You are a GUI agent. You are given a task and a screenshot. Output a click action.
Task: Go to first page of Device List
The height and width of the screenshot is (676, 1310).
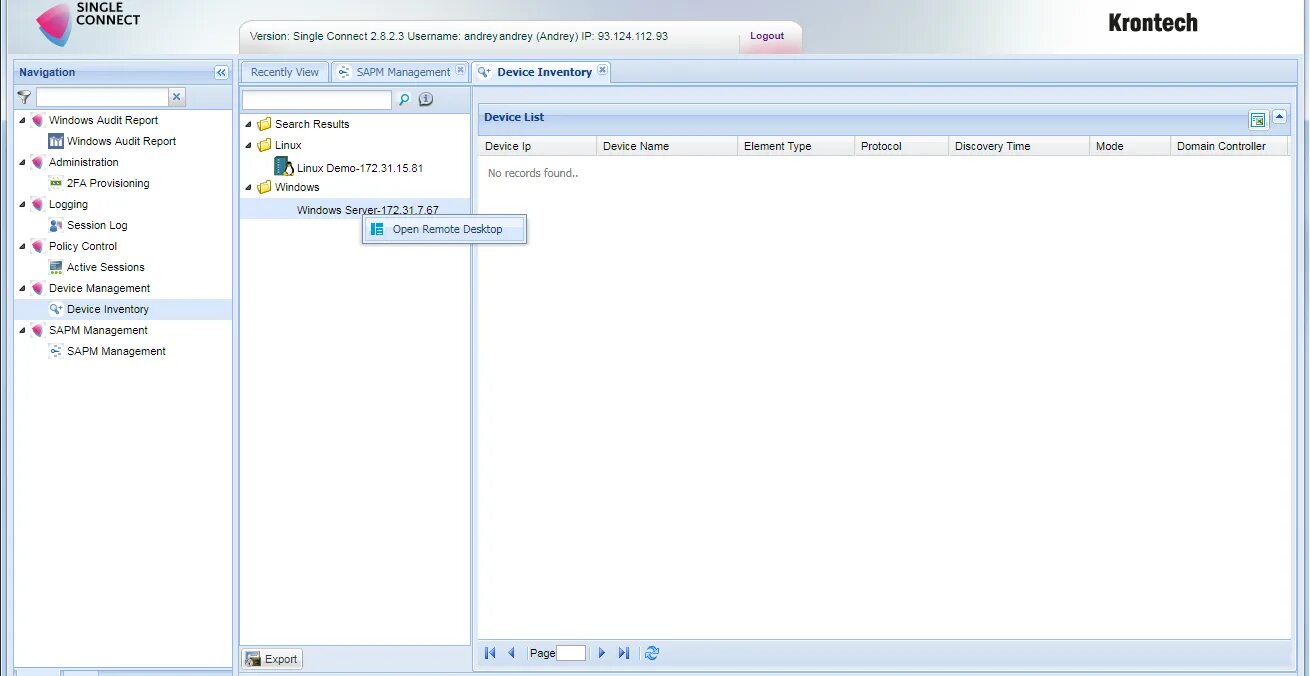tap(490, 653)
